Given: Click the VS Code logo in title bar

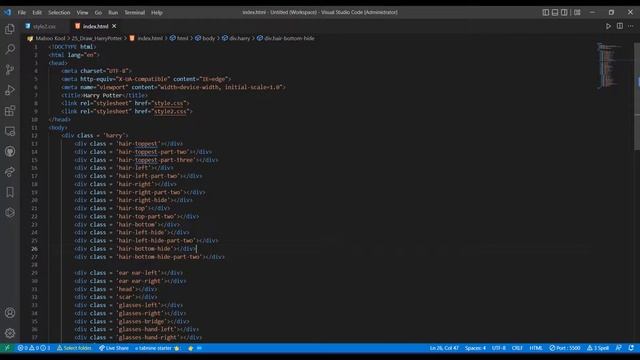Looking at the screenshot, I should click(x=7, y=12).
